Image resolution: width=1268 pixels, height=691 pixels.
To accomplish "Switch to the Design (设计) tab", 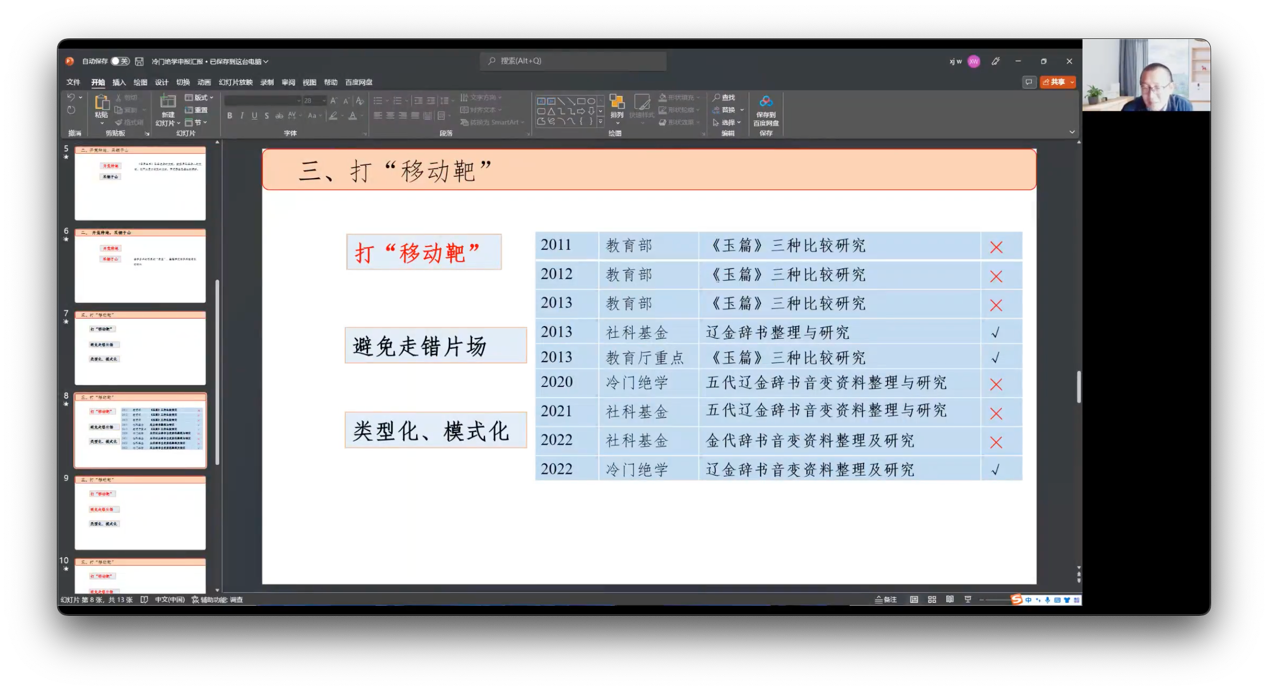I will [x=161, y=83].
